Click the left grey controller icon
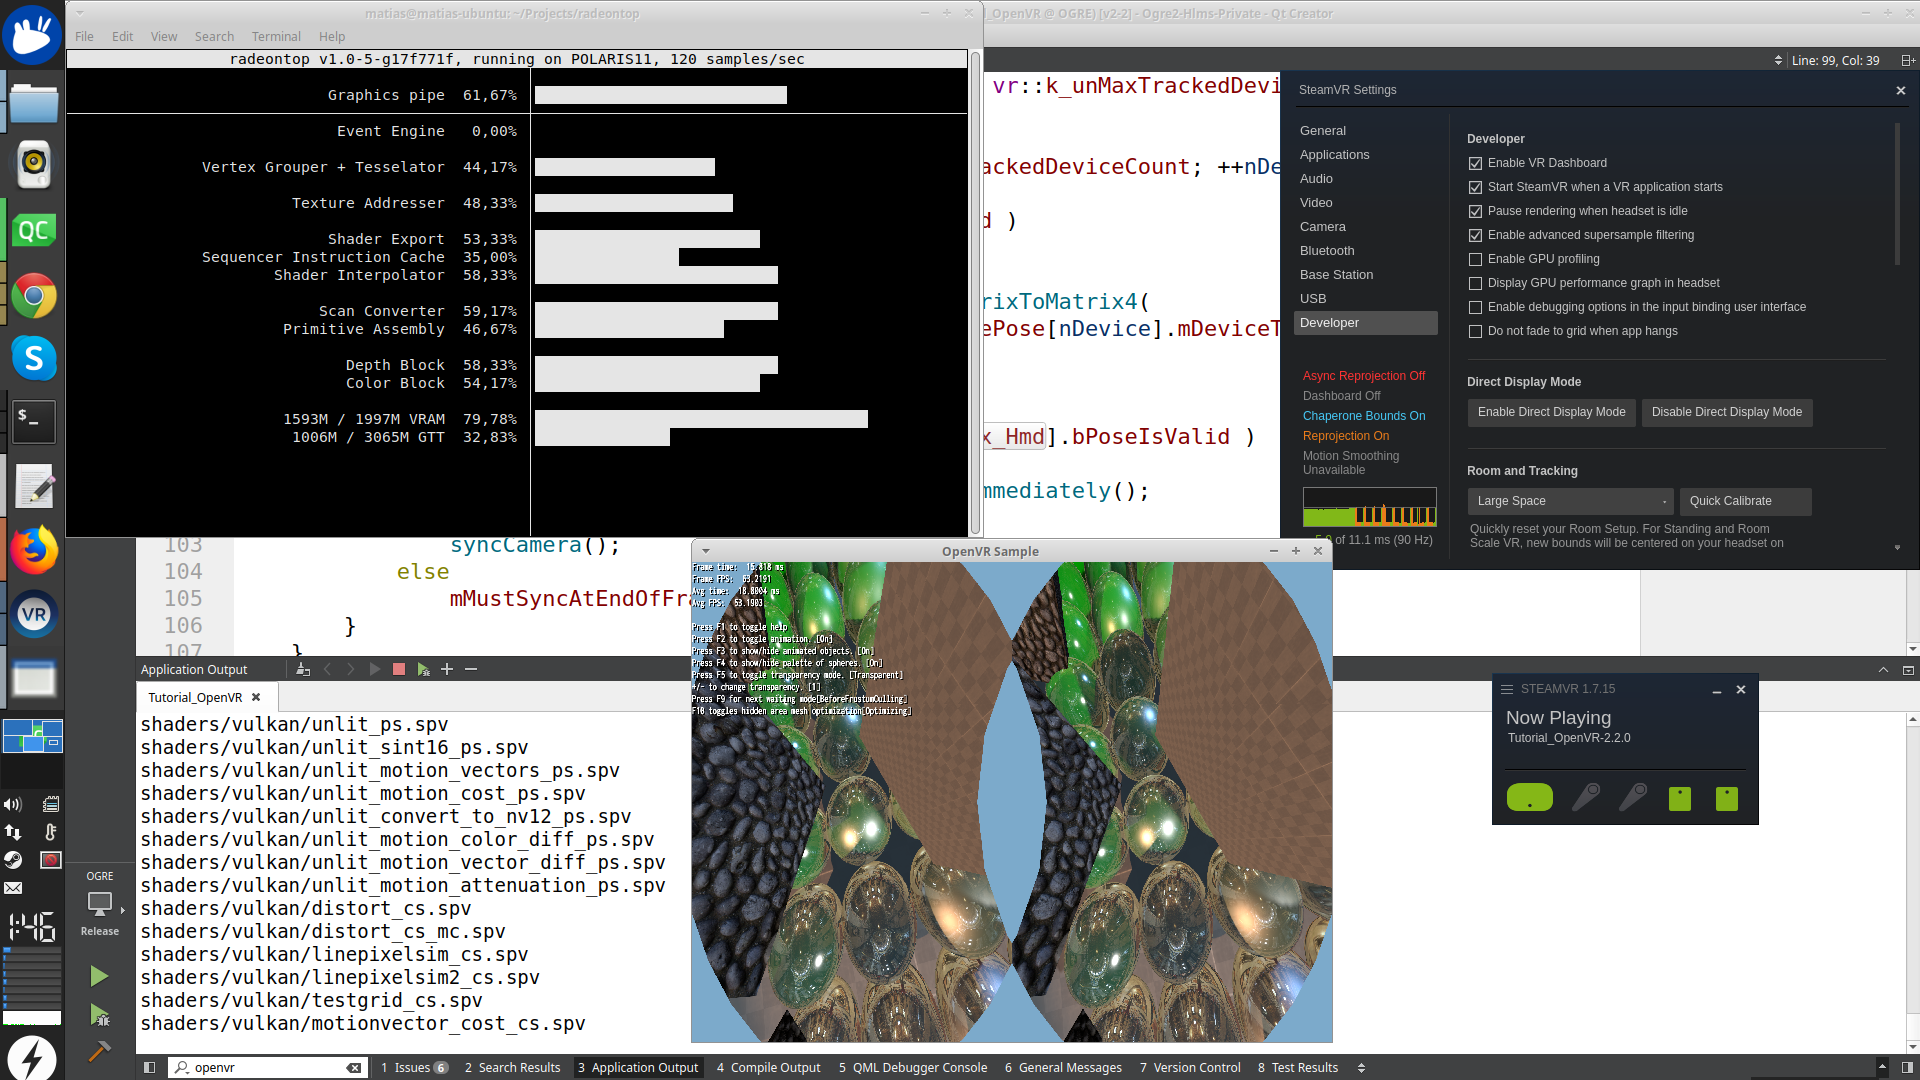Viewport: 1920px width, 1080px height. pos(1586,797)
